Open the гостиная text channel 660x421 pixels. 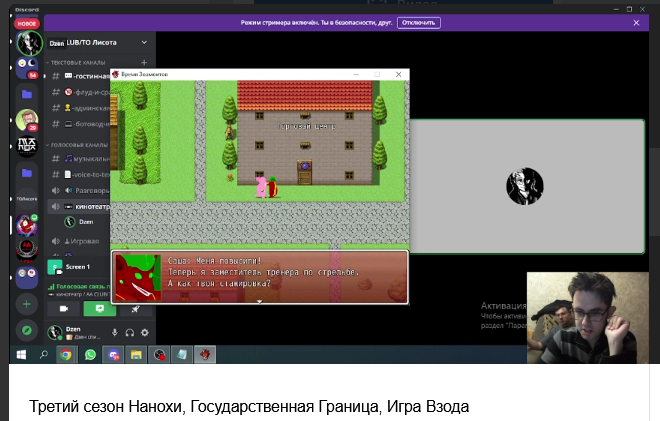click(x=80, y=76)
